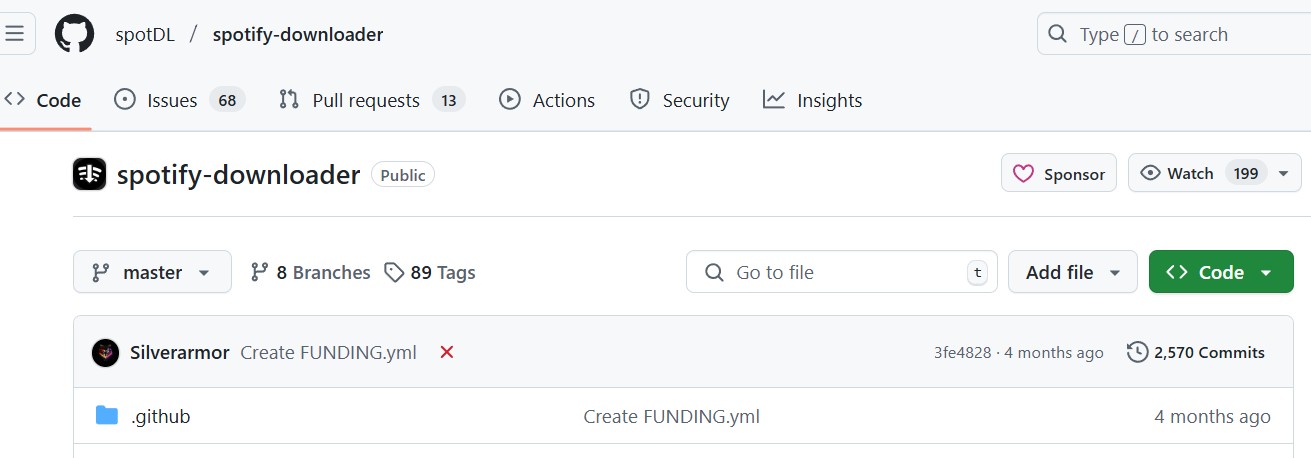Click the t shortcut hint in Go to file

[x=977, y=272]
